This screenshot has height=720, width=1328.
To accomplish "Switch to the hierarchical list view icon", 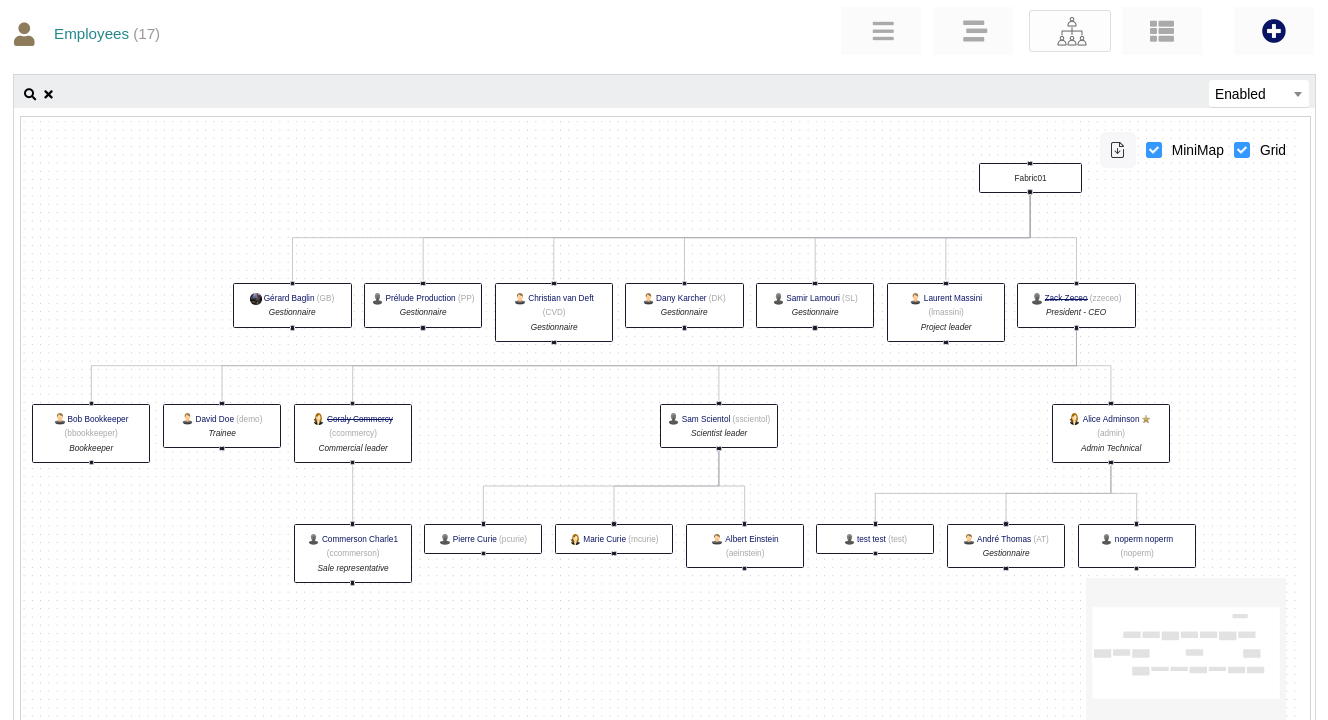I will tap(974, 31).
